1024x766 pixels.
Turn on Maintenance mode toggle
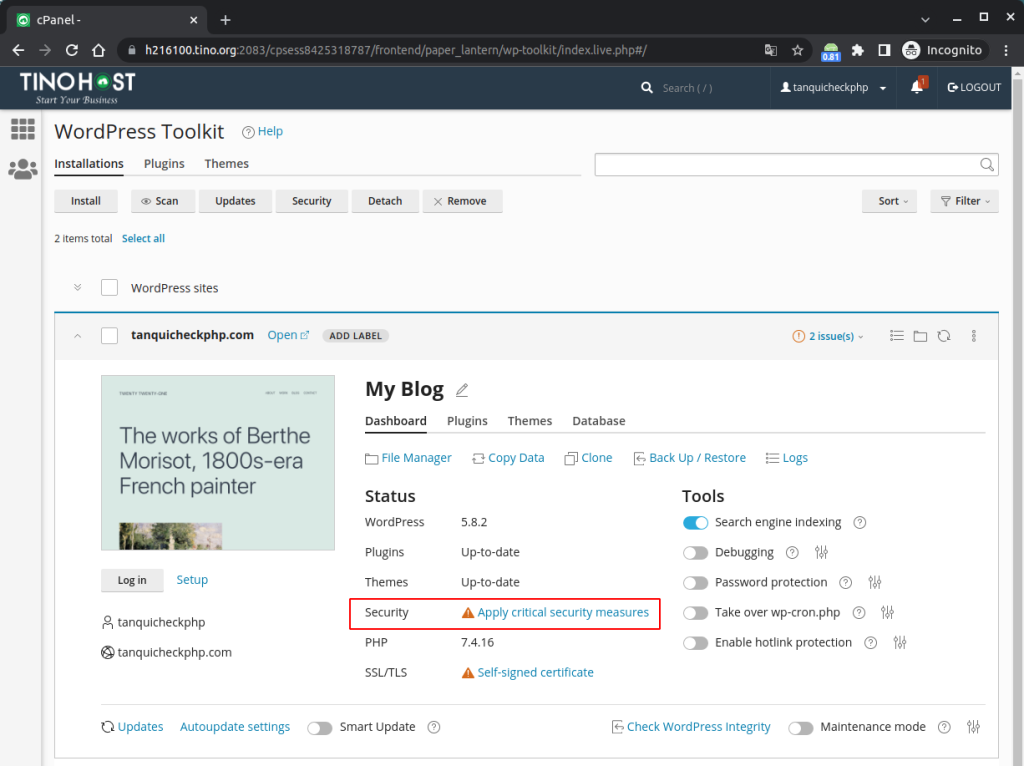[801, 727]
